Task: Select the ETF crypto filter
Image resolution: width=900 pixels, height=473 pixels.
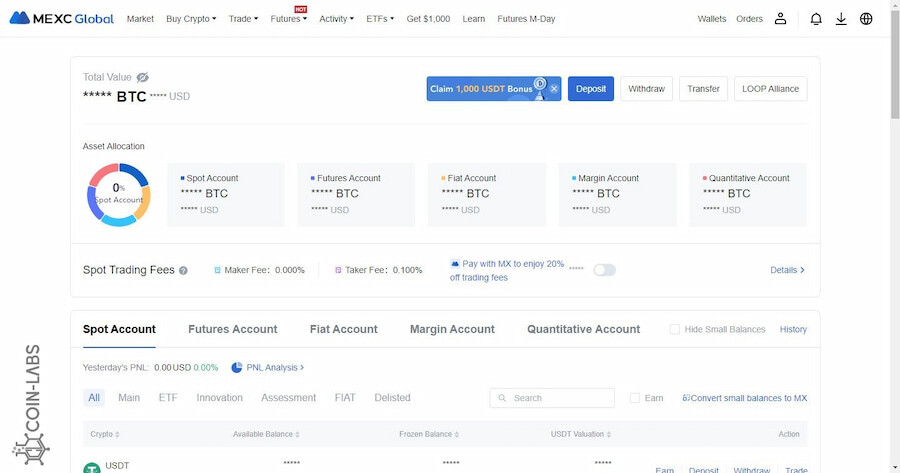Action: point(168,397)
